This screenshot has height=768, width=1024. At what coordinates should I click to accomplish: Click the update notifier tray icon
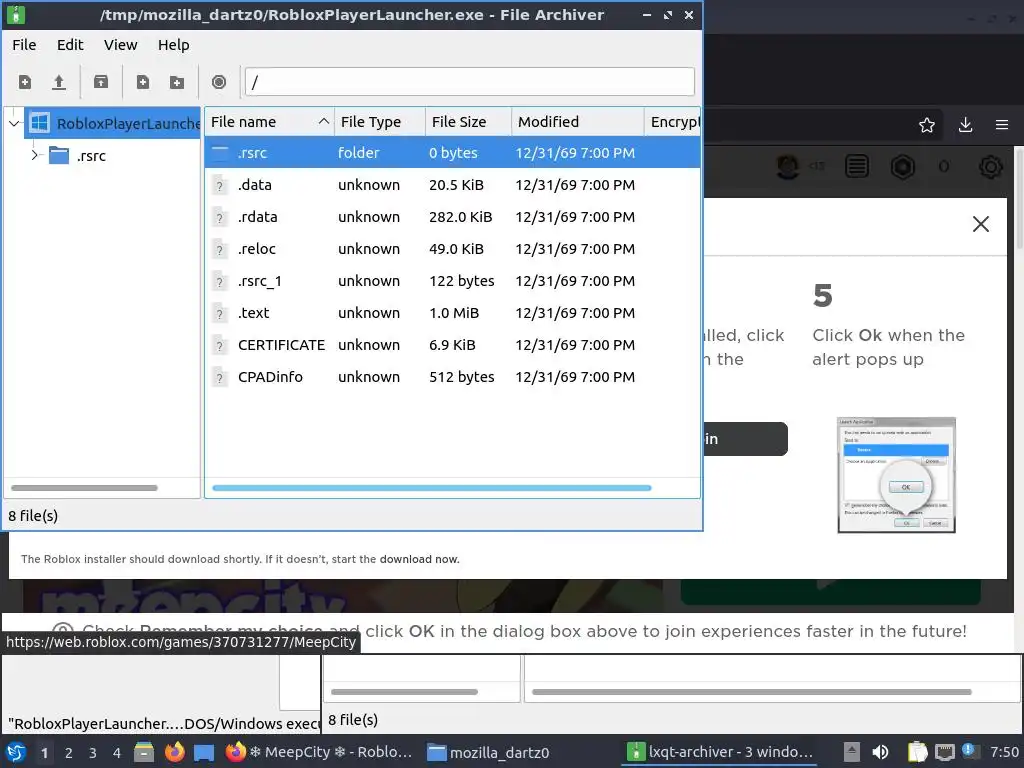pyautogui.click(x=970, y=751)
